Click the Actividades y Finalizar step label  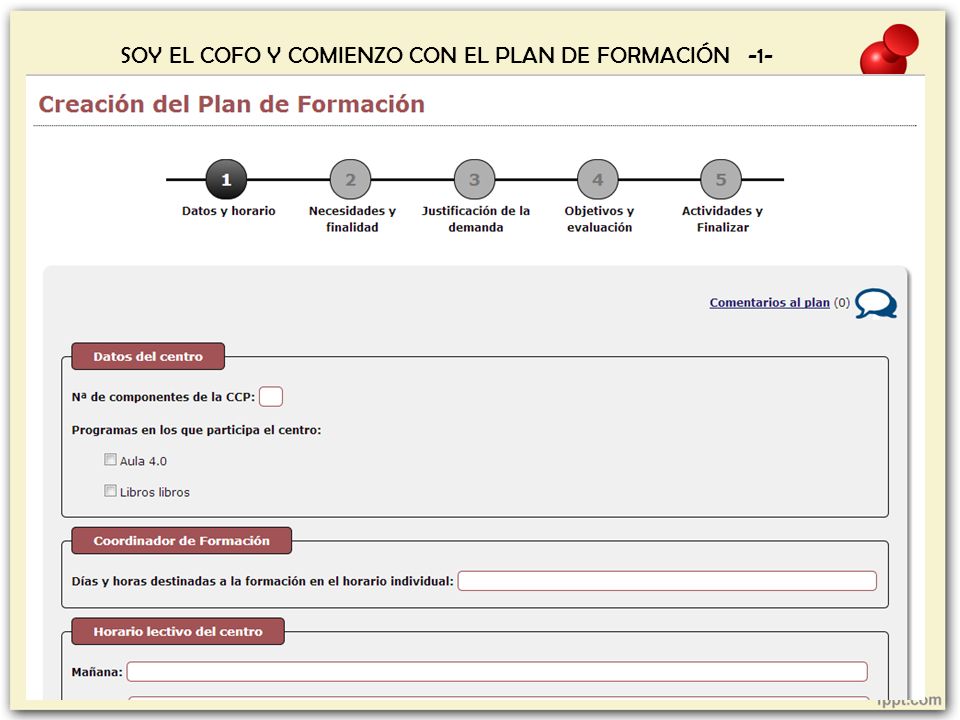(x=722, y=219)
